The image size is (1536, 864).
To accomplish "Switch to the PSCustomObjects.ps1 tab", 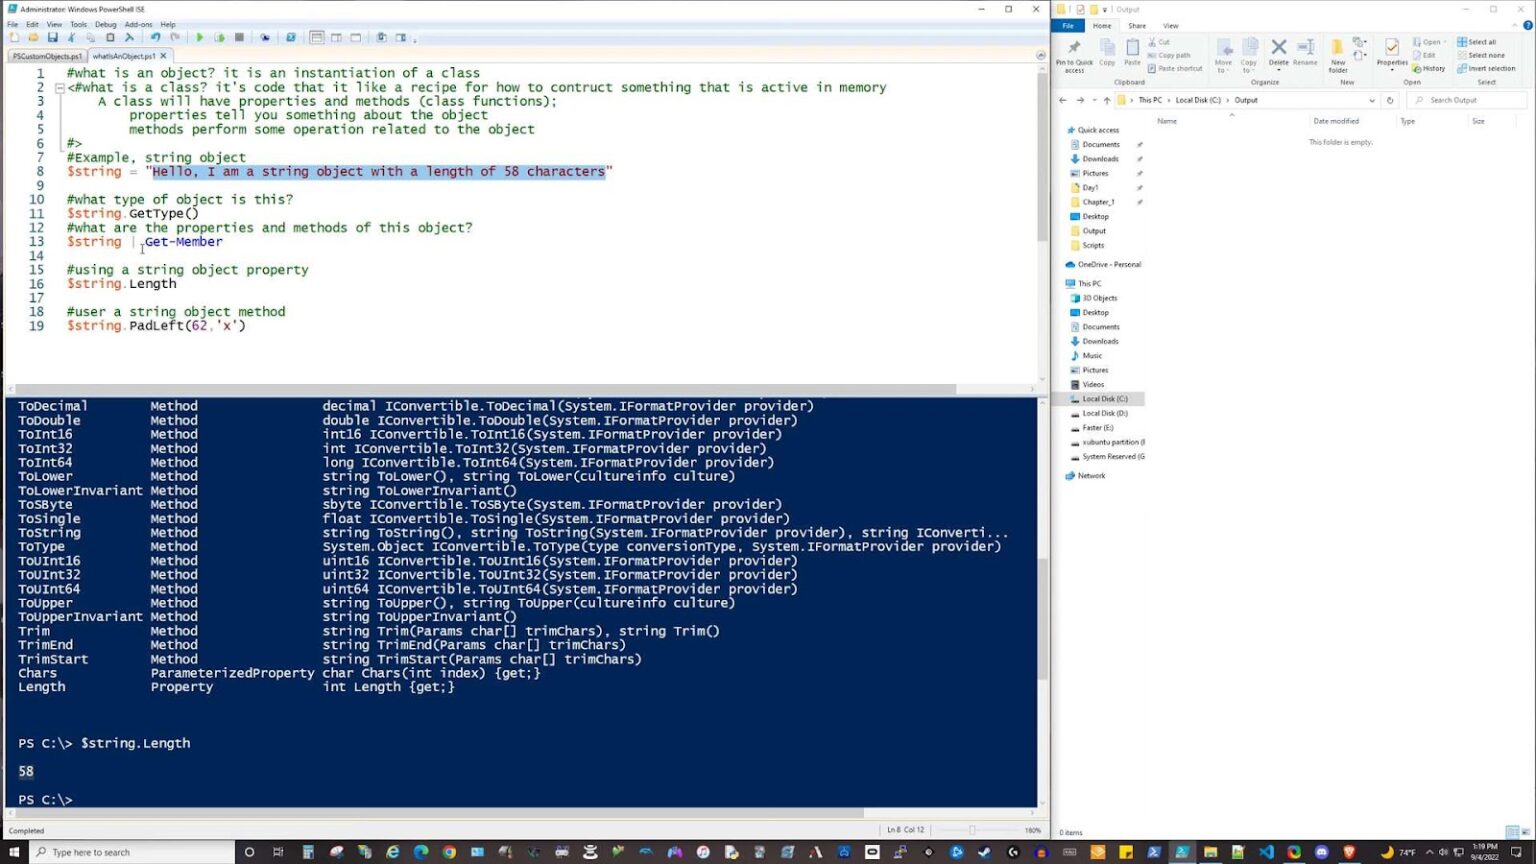I will click(47, 56).
